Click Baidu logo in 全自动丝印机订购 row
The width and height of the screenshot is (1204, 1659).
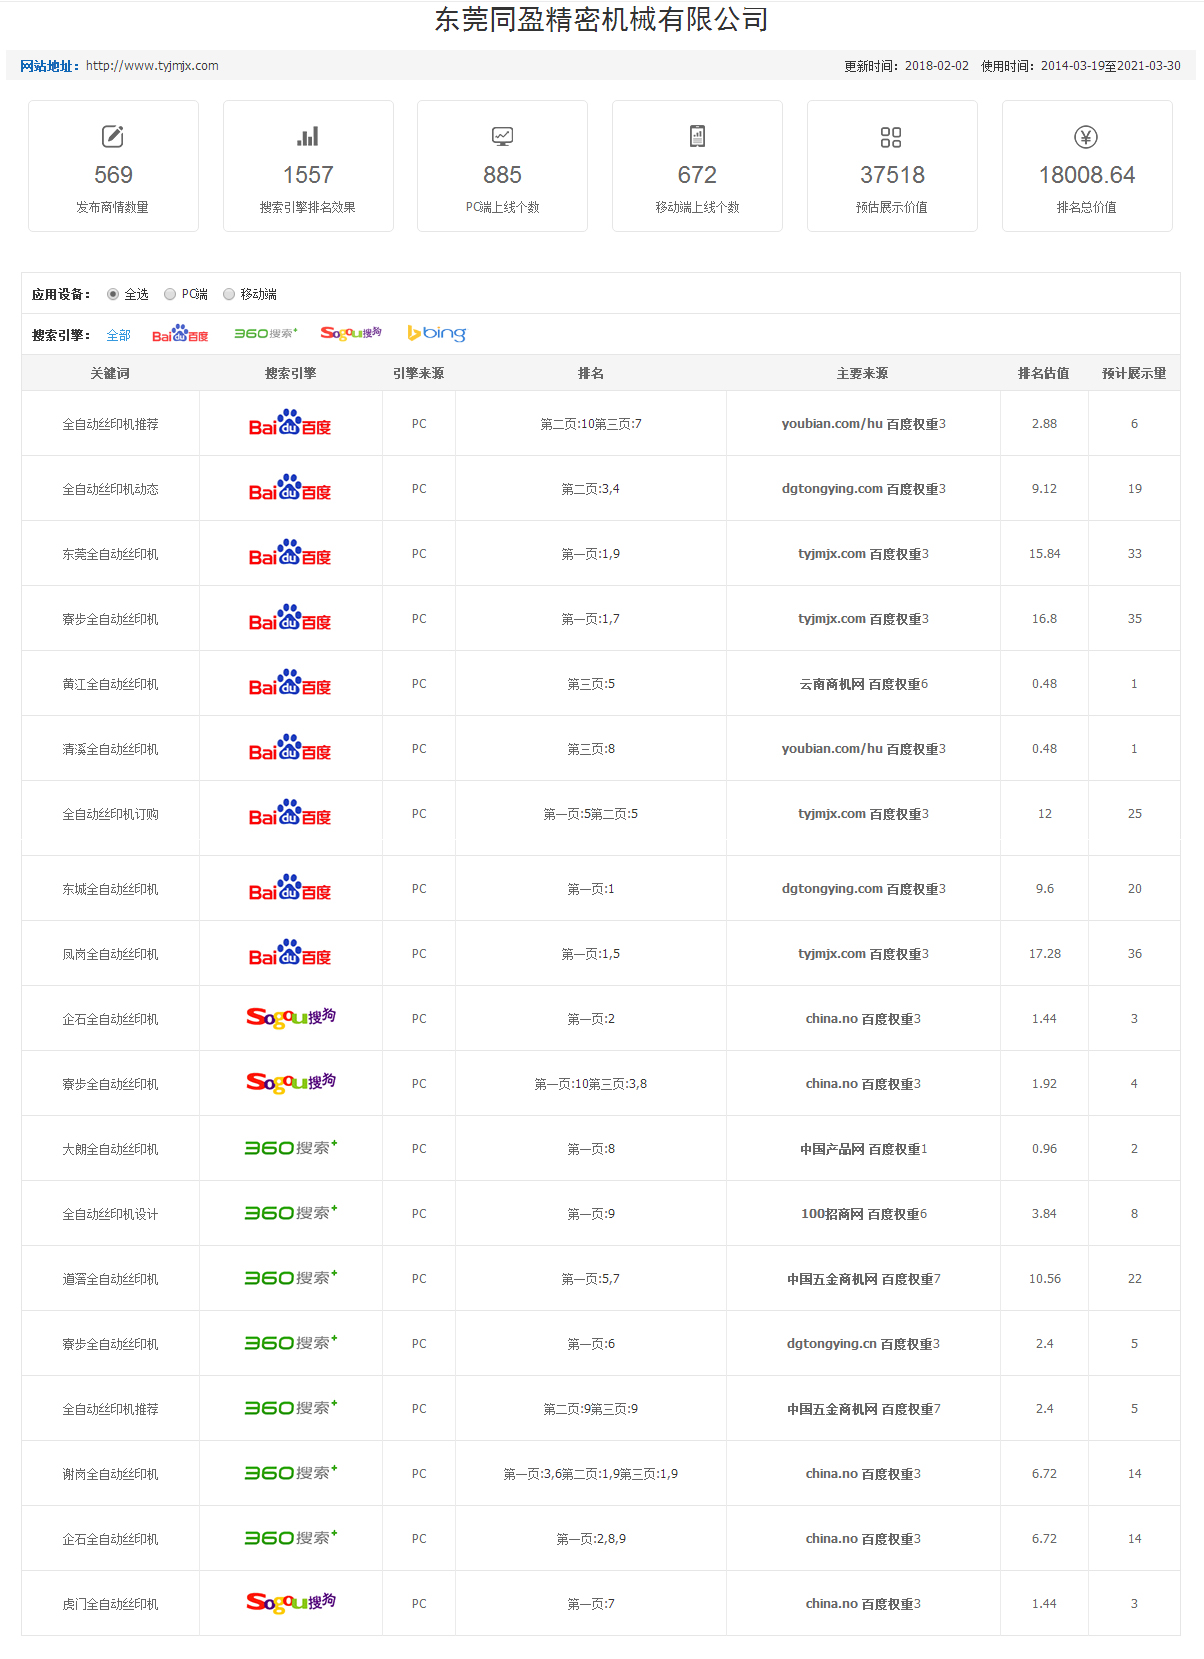(x=290, y=813)
